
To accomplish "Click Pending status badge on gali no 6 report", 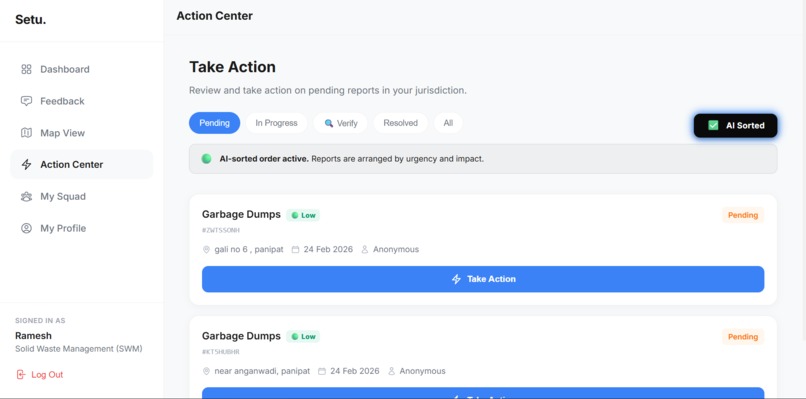I will tap(743, 215).
